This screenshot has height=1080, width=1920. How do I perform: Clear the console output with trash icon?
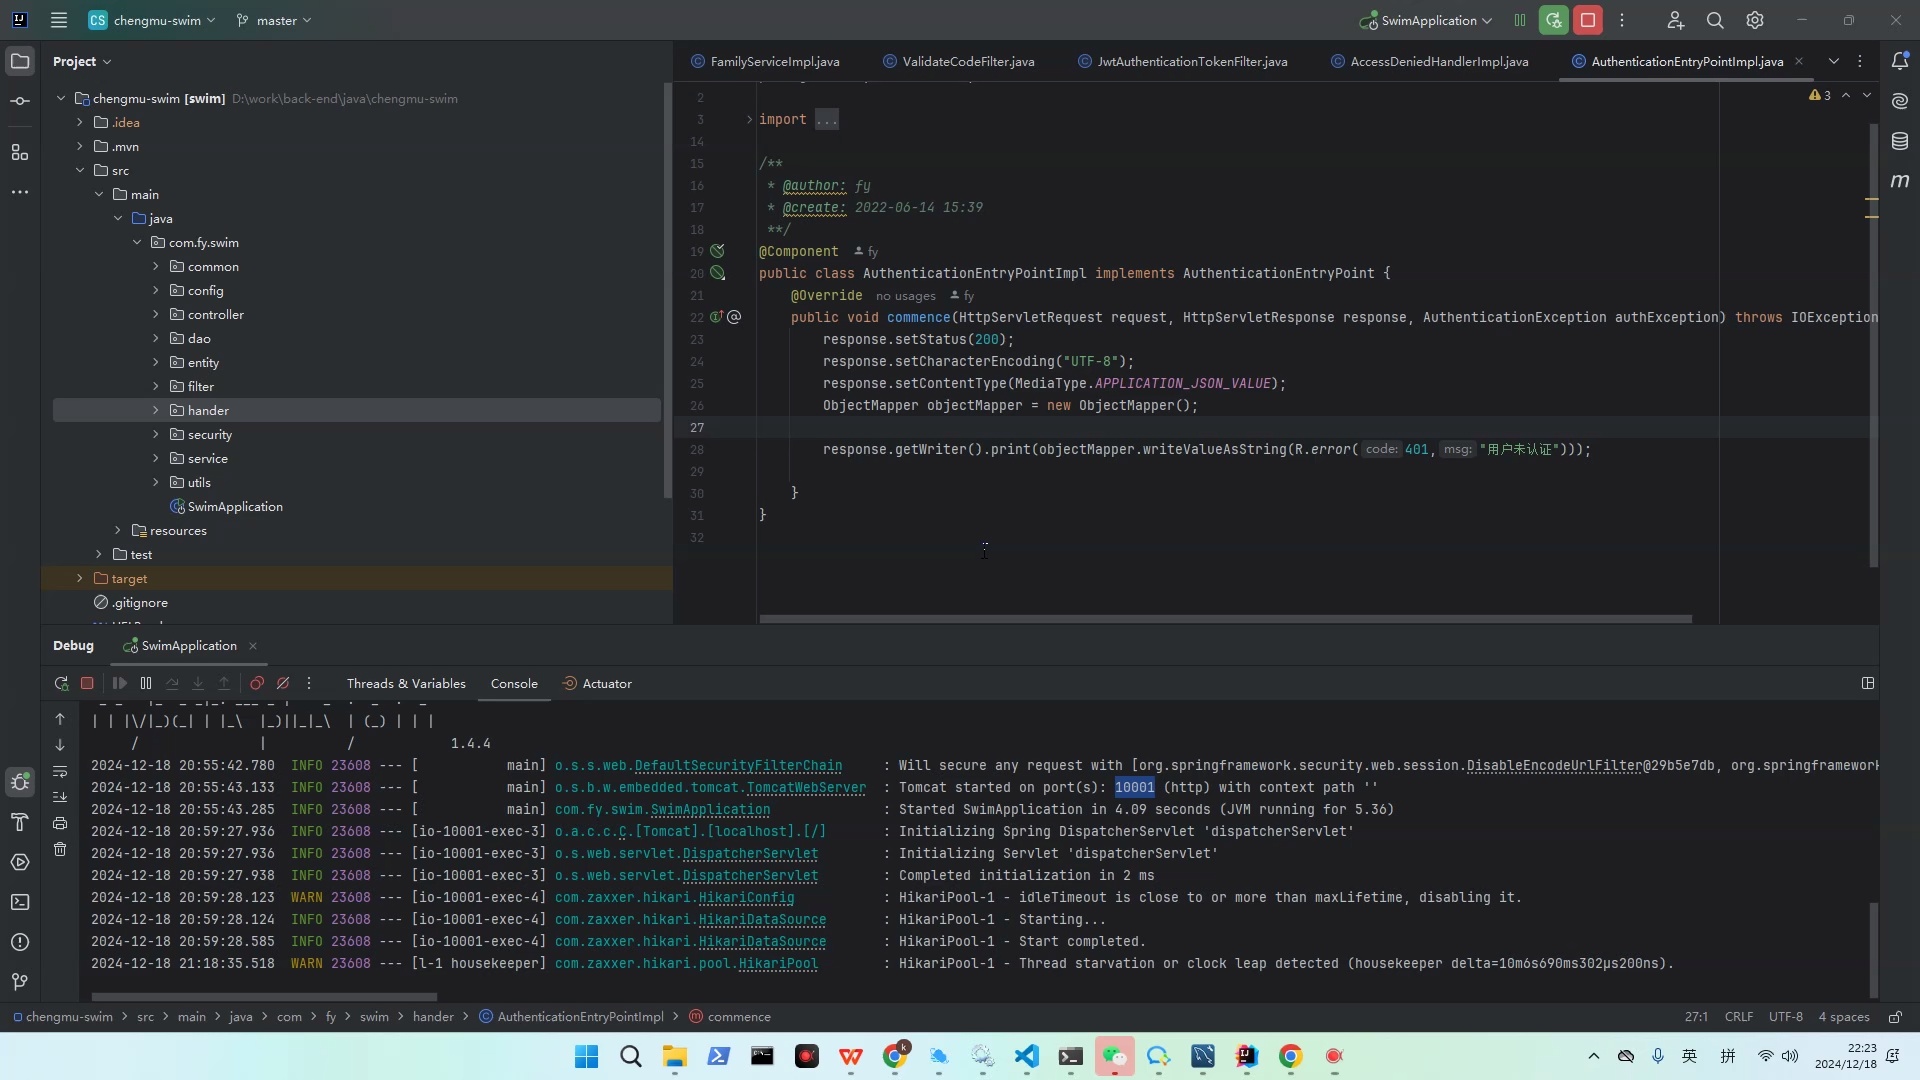pos(60,849)
